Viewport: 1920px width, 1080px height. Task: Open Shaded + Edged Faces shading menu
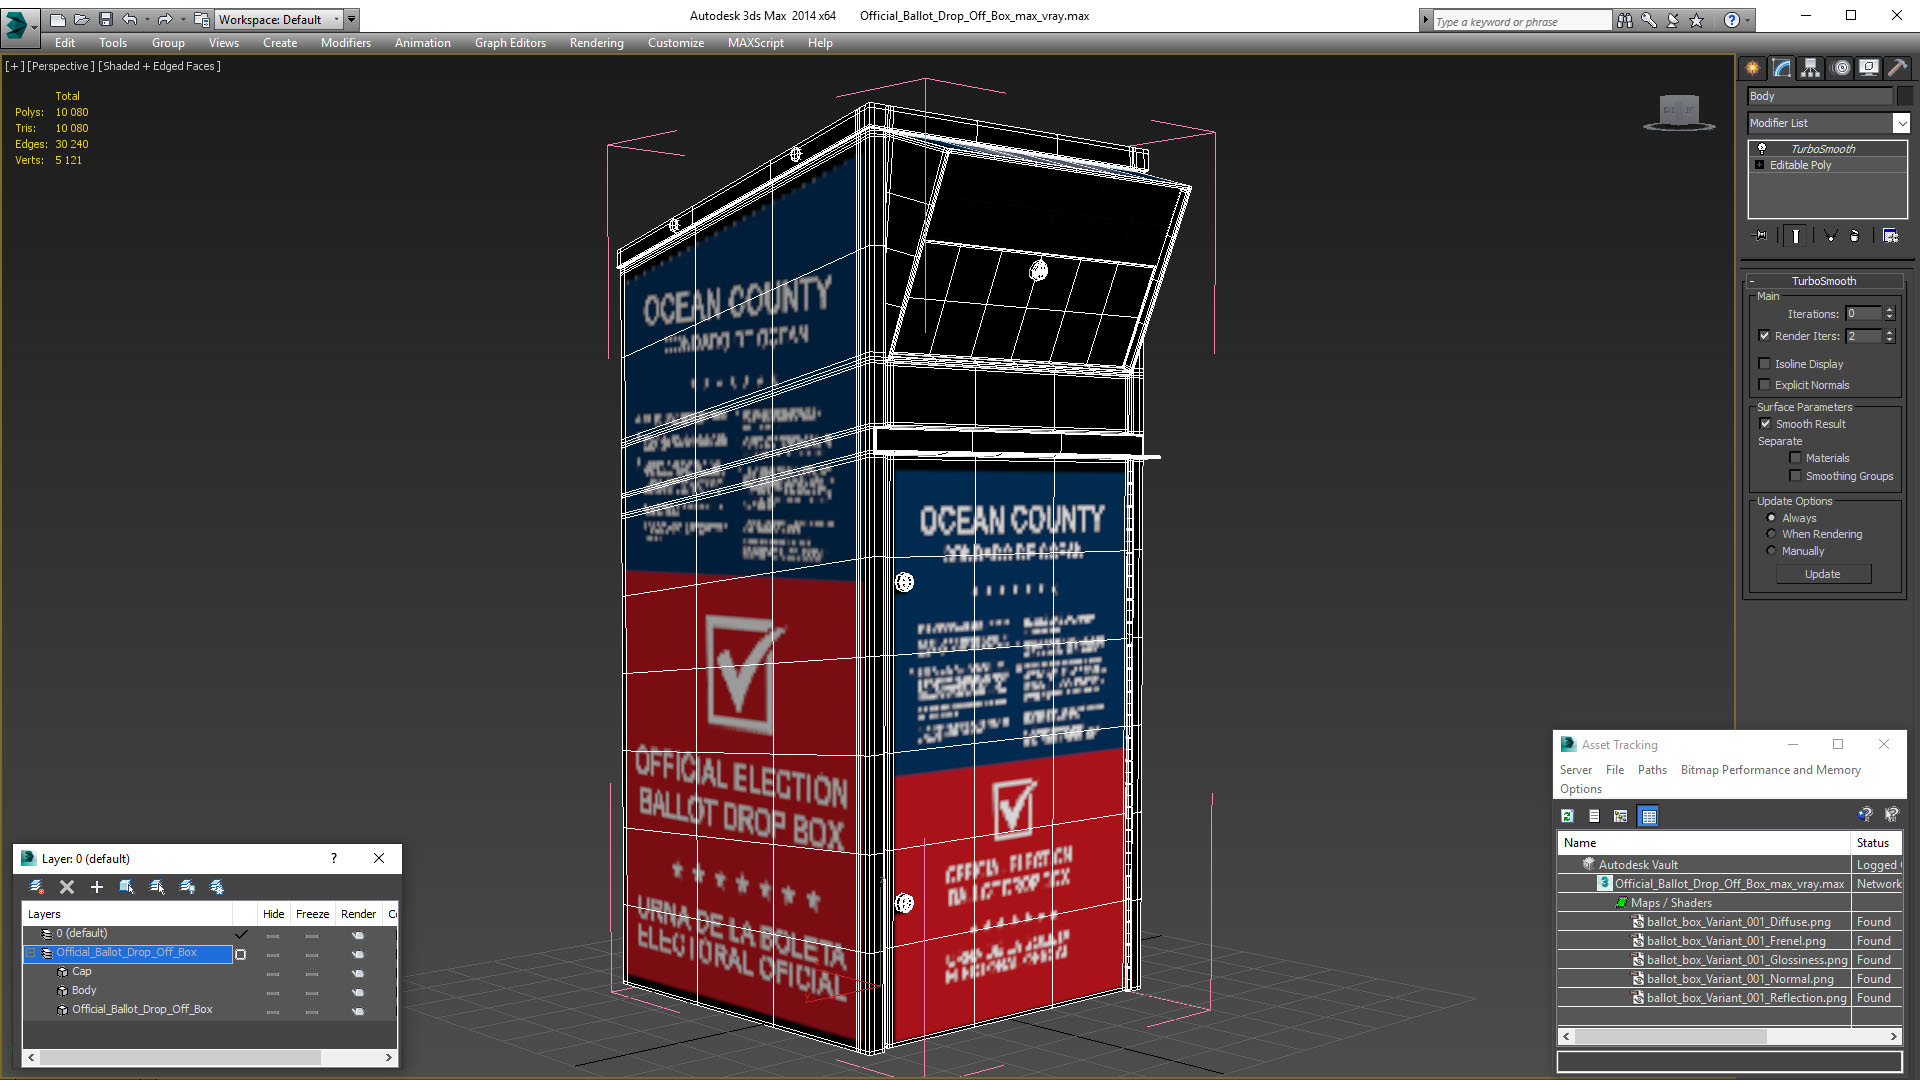(160, 66)
